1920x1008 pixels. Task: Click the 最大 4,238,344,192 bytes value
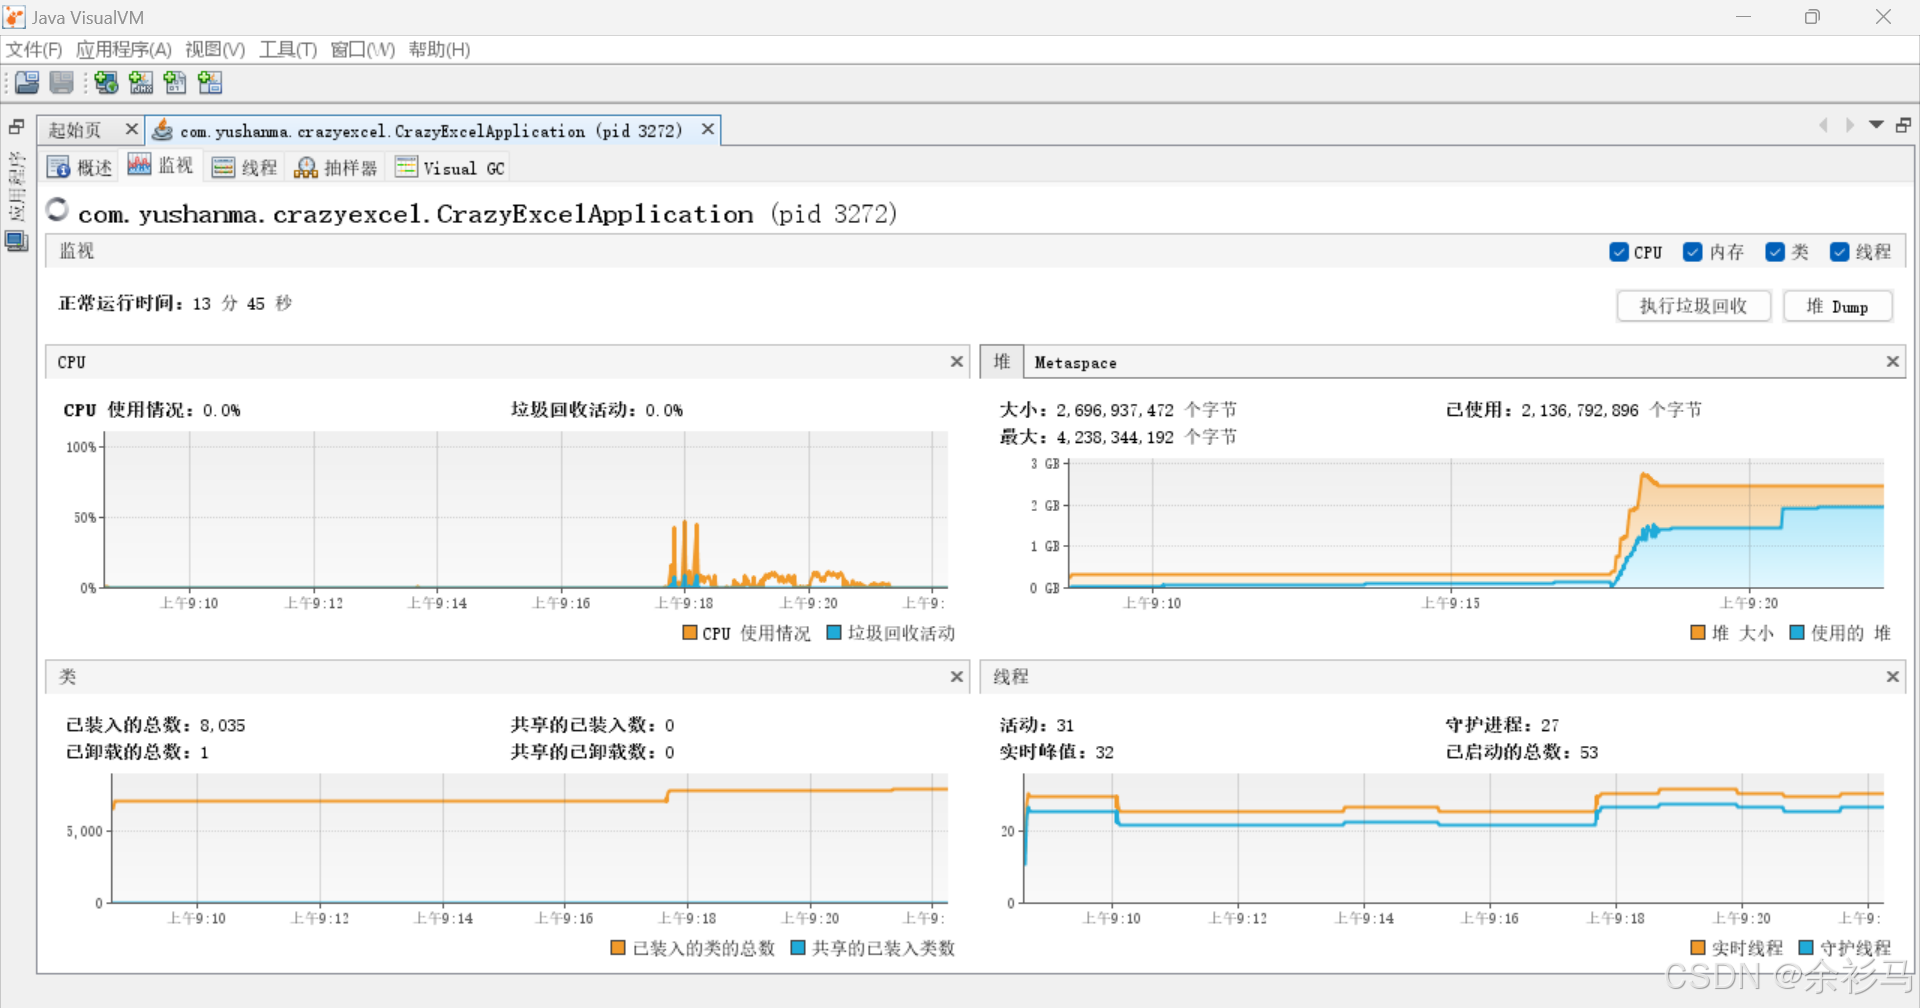(x=1146, y=437)
